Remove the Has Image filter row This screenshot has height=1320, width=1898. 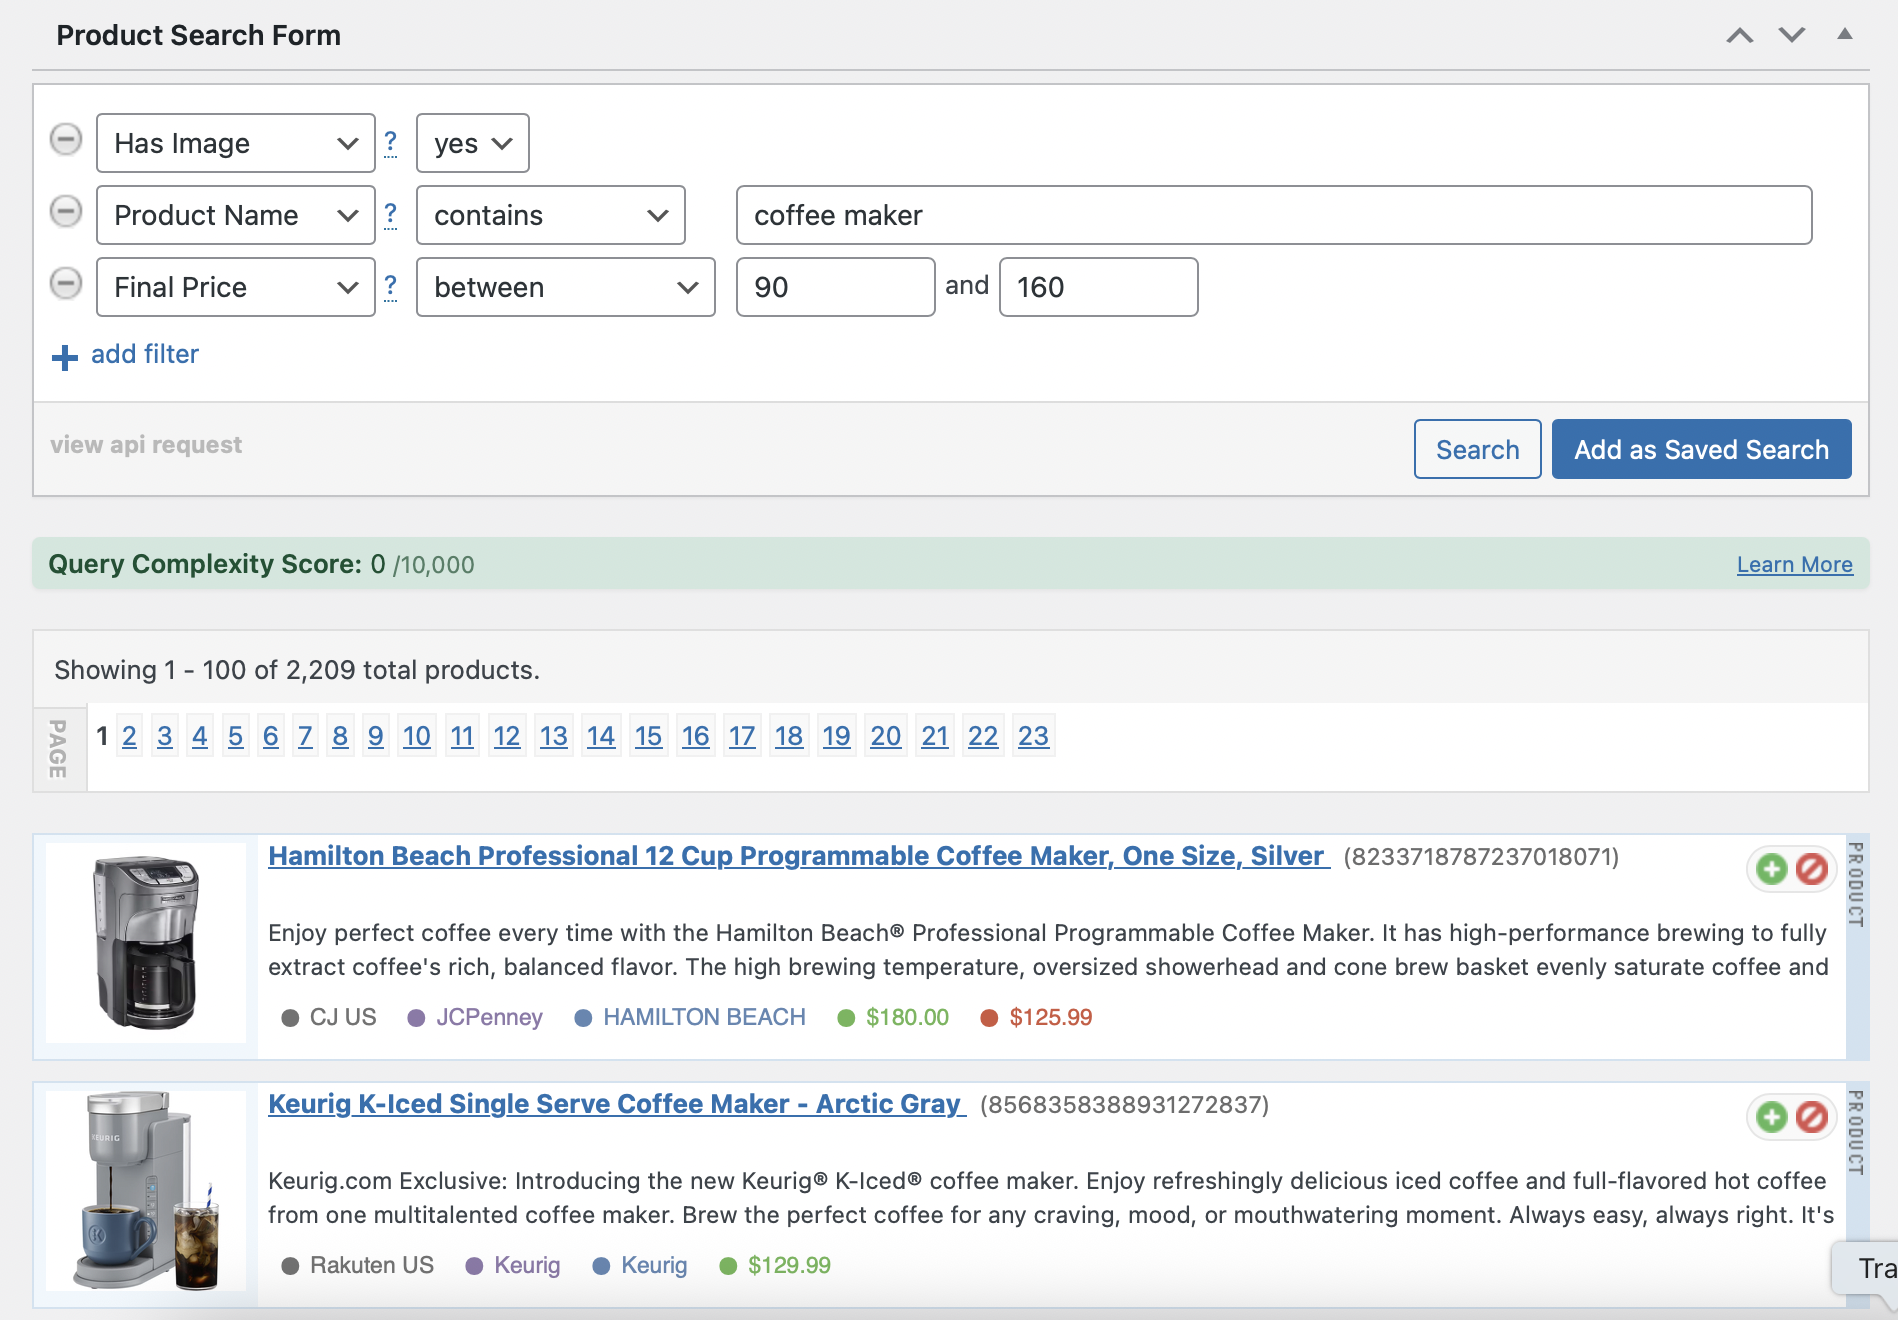(66, 140)
